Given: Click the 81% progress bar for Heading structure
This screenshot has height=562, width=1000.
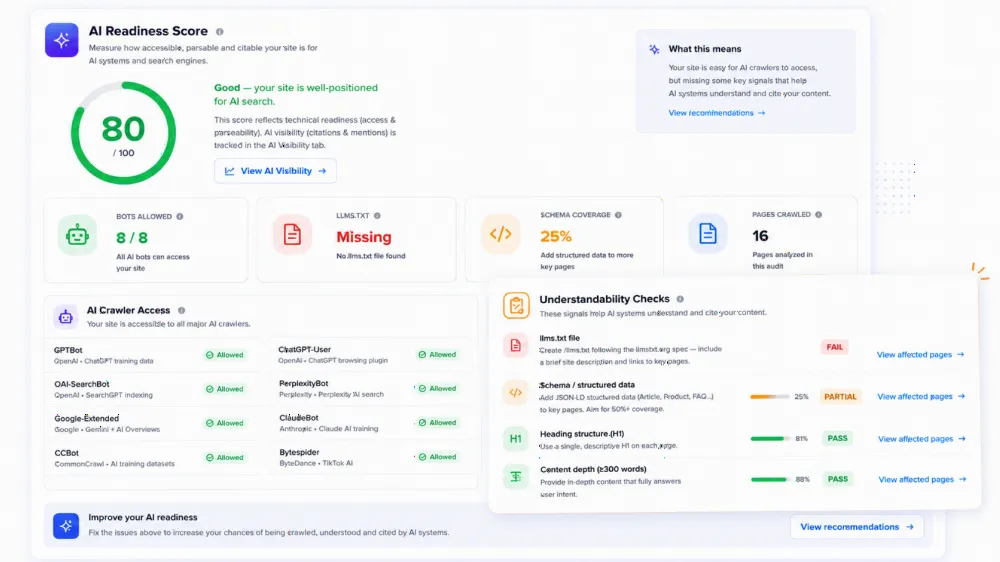Looking at the screenshot, I should [x=770, y=439].
